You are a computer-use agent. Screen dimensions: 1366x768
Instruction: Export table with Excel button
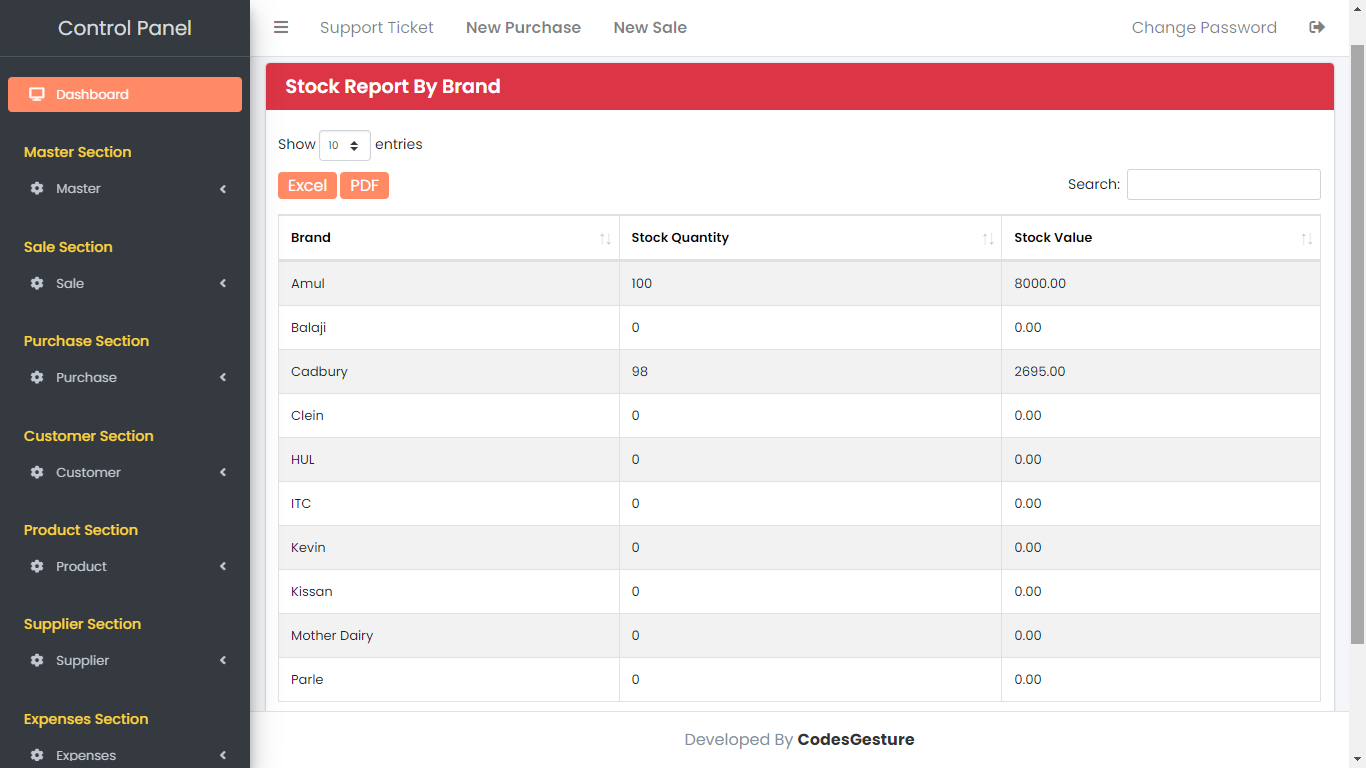click(307, 185)
